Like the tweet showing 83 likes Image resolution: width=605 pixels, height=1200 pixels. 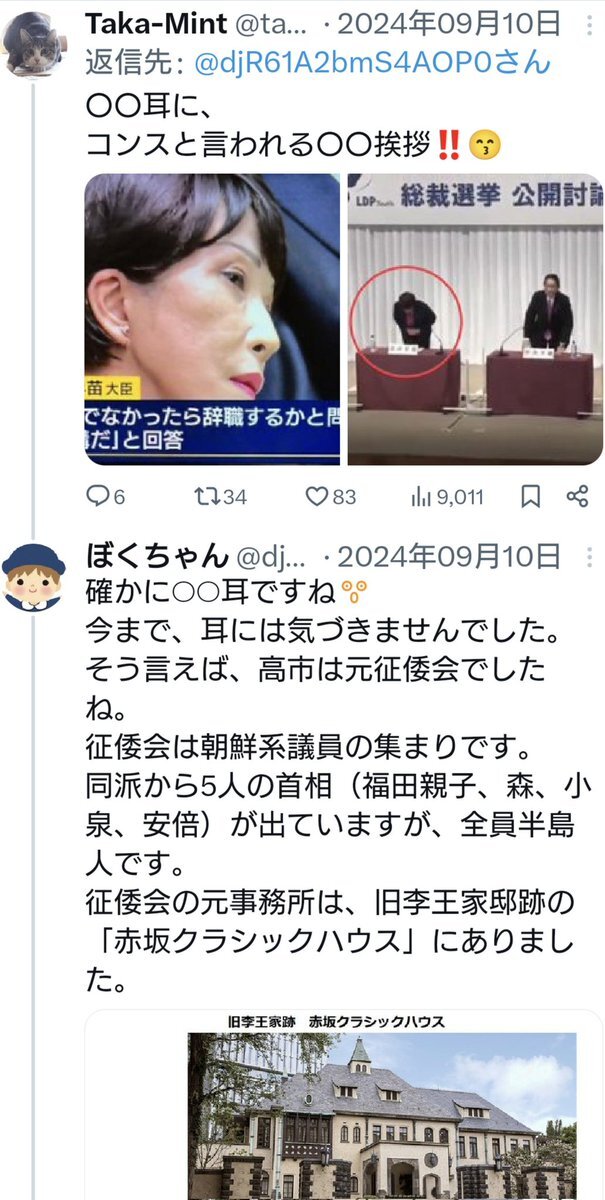pyautogui.click(x=317, y=496)
